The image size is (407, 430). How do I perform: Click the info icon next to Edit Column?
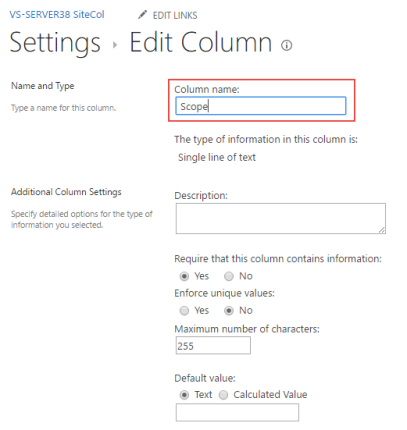287,45
